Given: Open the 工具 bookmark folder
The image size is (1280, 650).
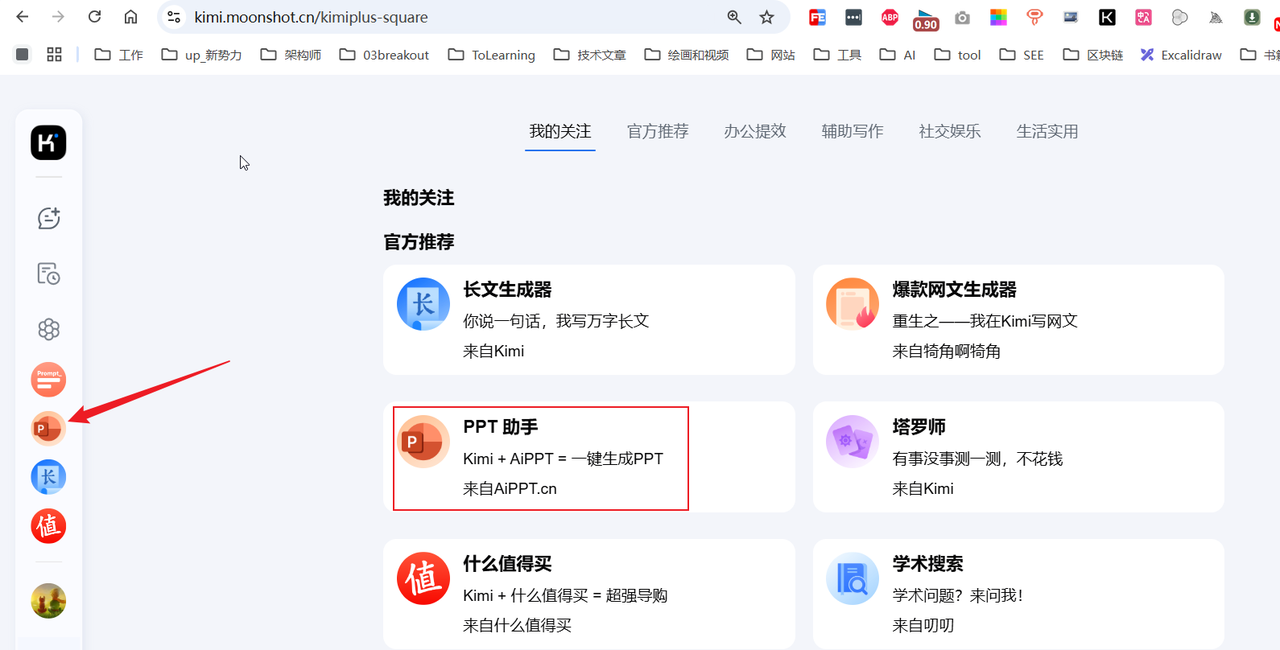Looking at the screenshot, I should point(838,54).
